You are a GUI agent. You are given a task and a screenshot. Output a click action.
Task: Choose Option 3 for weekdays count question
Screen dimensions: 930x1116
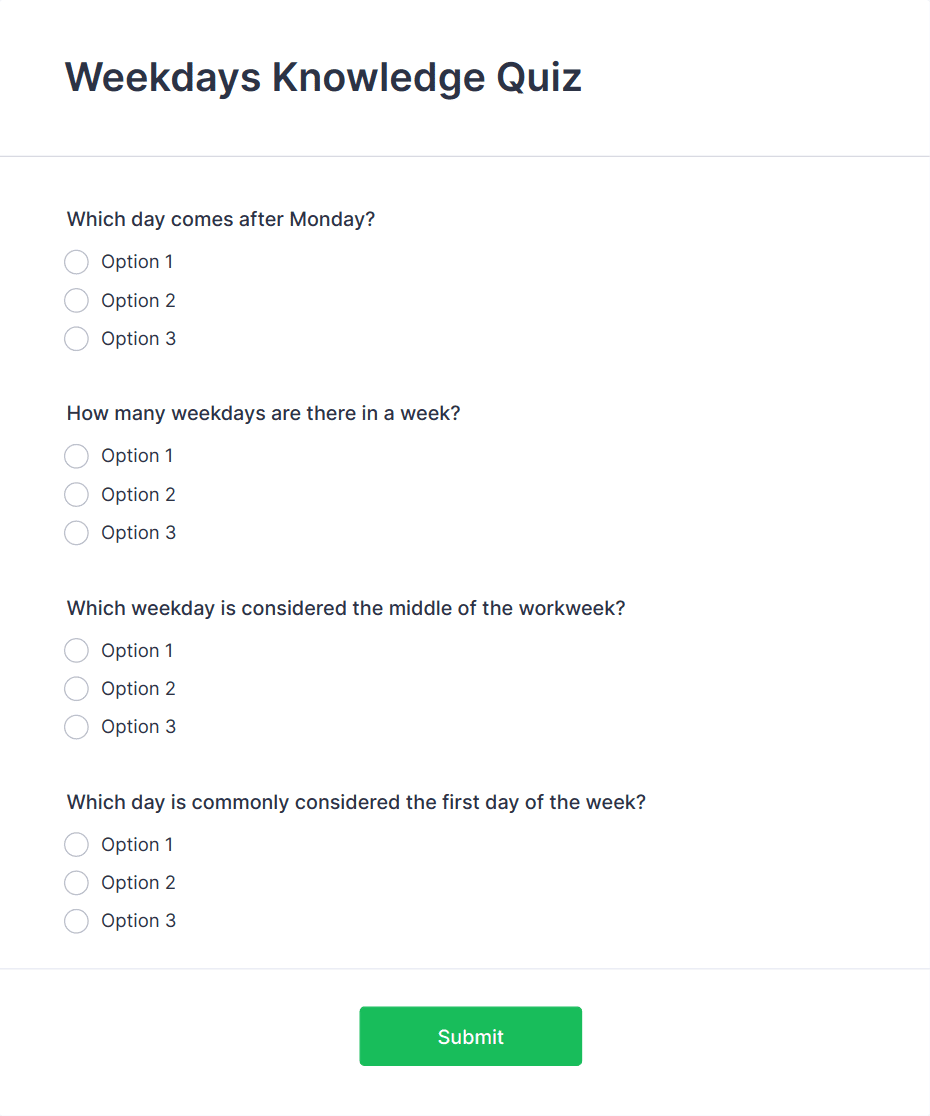click(76, 533)
